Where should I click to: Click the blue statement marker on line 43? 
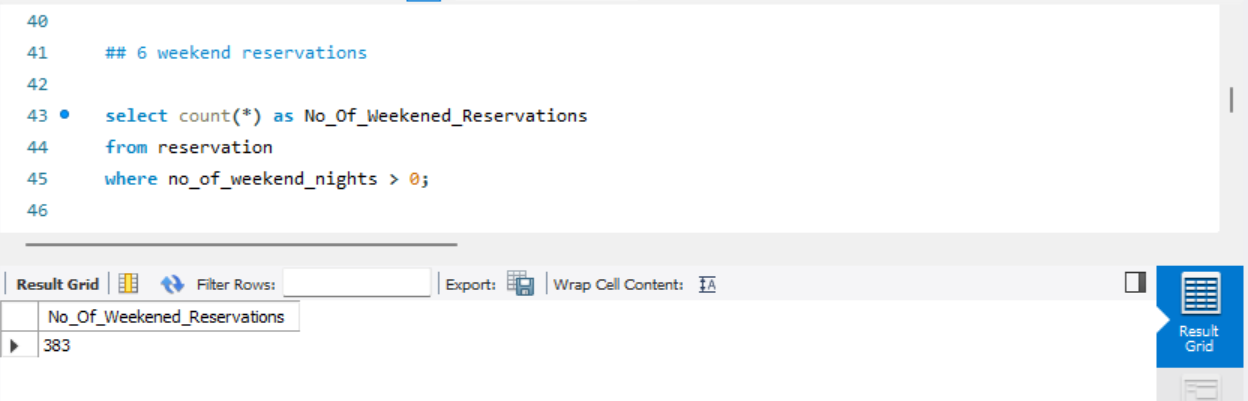[x=65, y=115]
